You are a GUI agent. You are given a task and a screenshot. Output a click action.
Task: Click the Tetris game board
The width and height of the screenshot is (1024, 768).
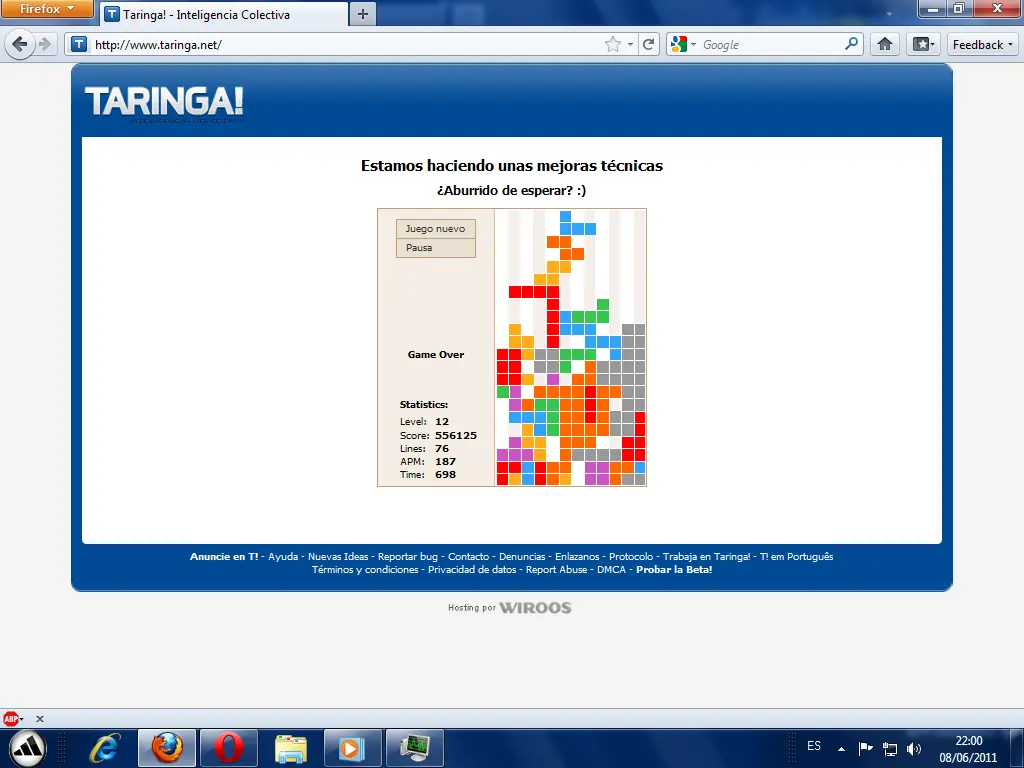pos(571,347)
